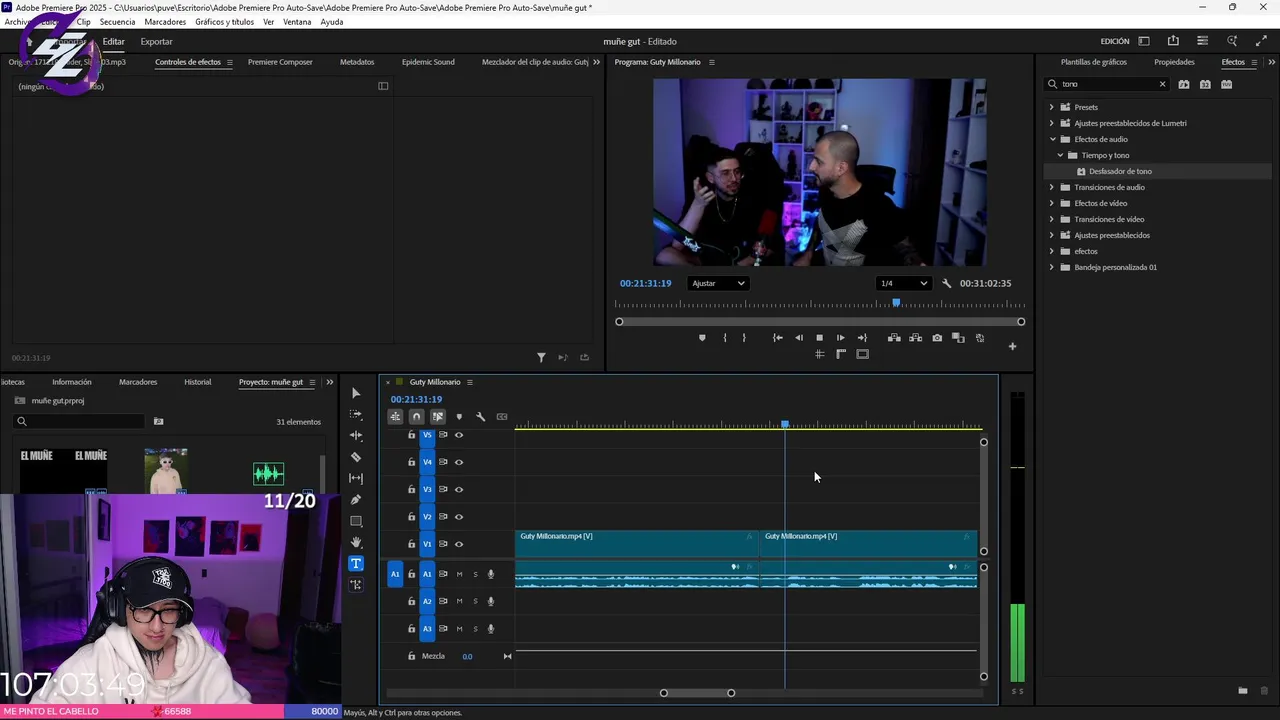This screenshot has height=720, width=1280.
Task: Stop playback in Program monitor
Action: [x=819, y=338]
